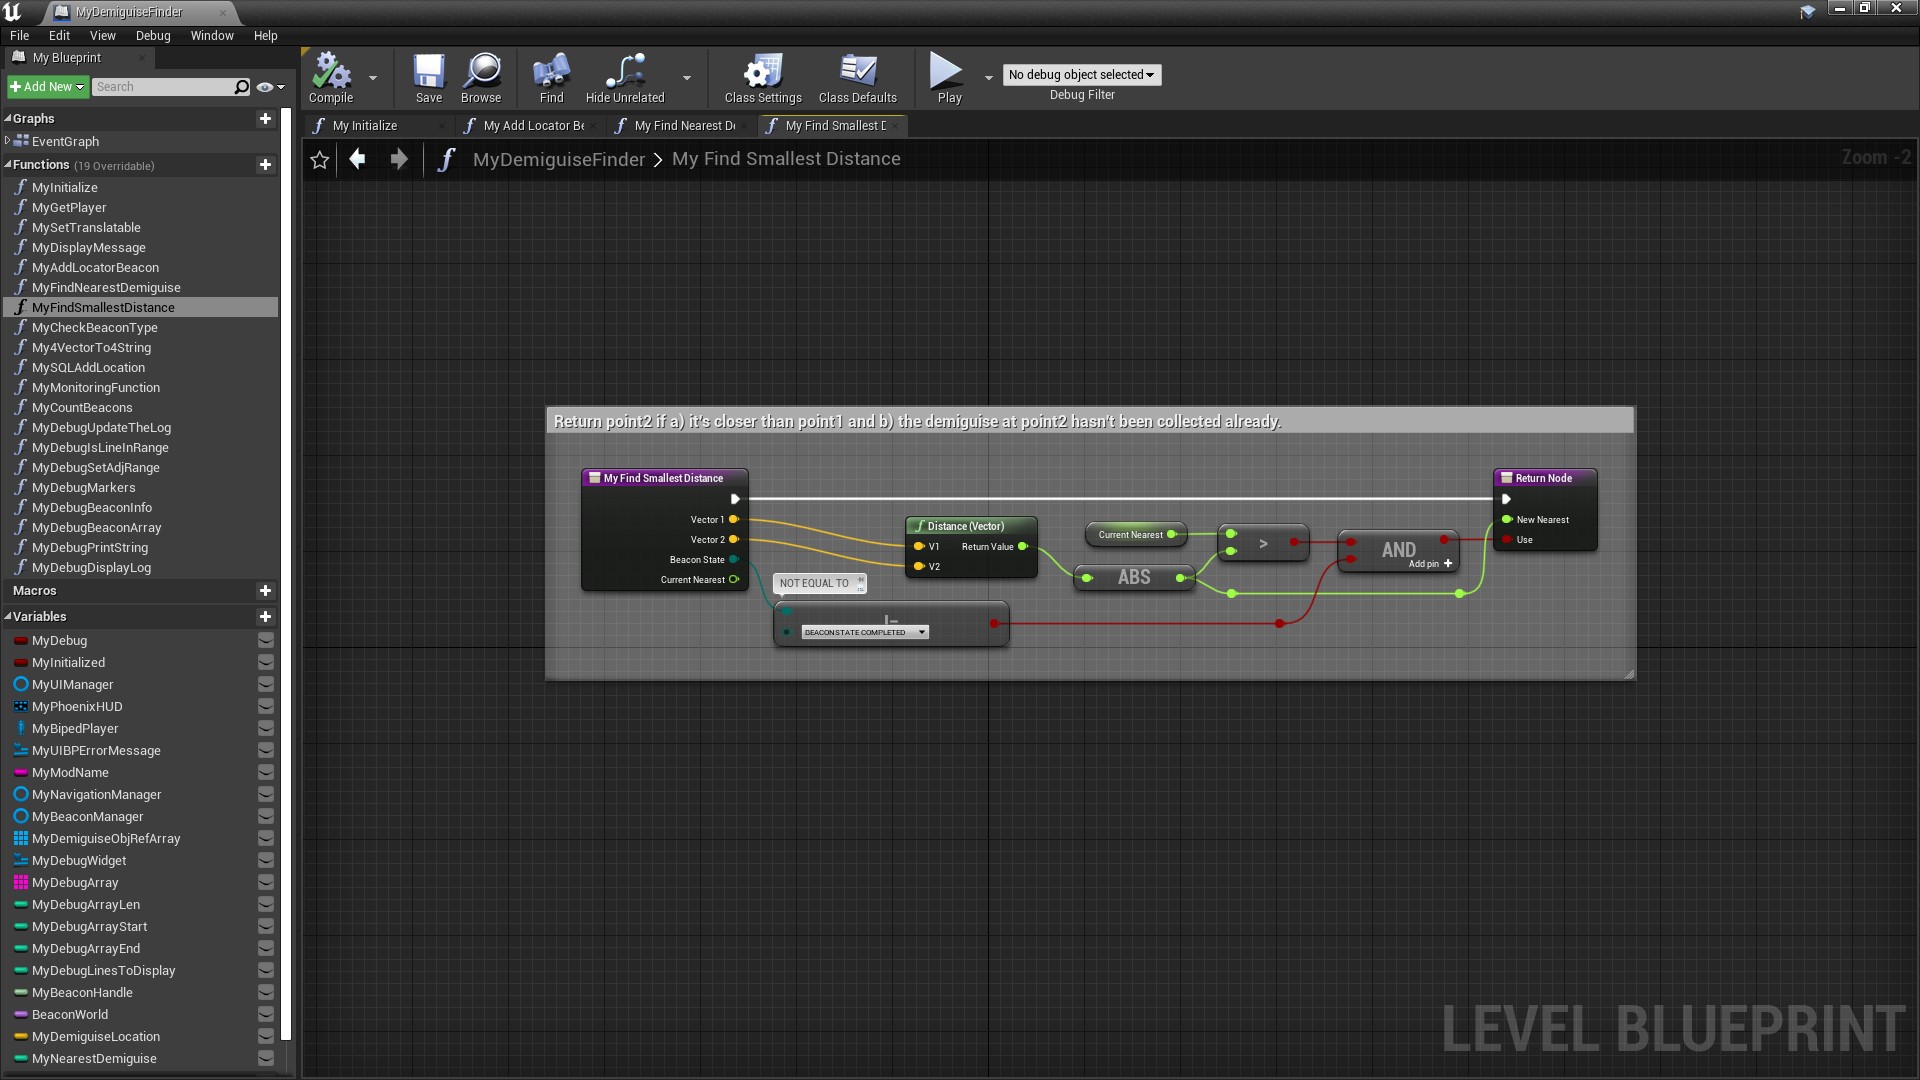Navigate forward in graph history

[x=399, y=160]
